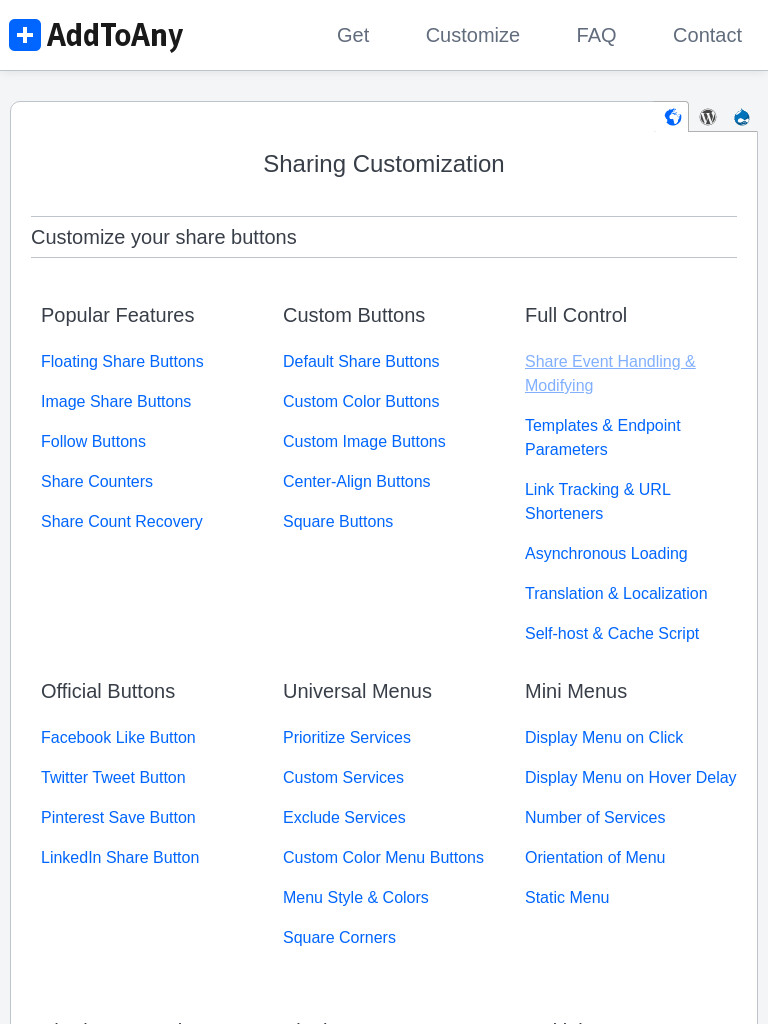The width and height of the screenshot is (768, 1024).
Task: Open Center-Align Buttons link
Action: click(357, 481)
